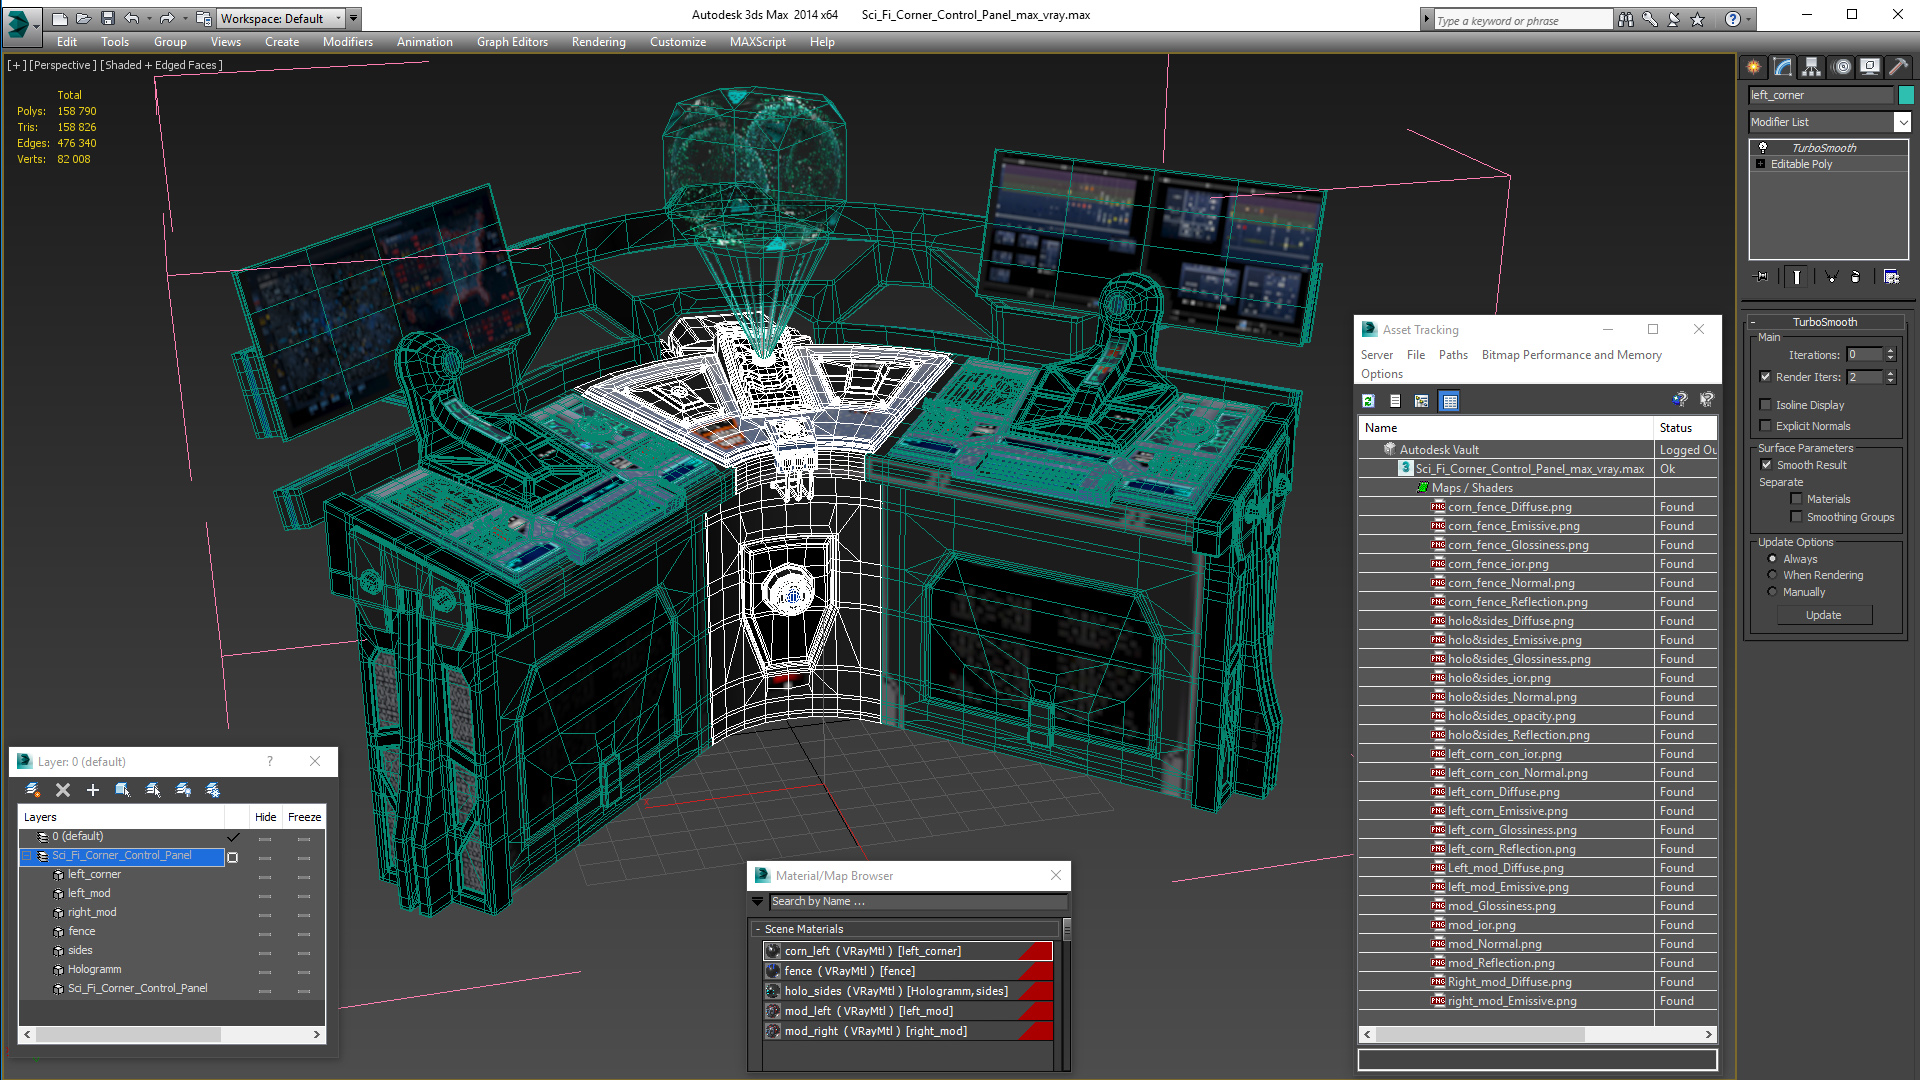The width and height of the screenshot is (1920, 1080).
Task: Click the New Scene icon in toolbar
Action: click(x=60, y=18)
